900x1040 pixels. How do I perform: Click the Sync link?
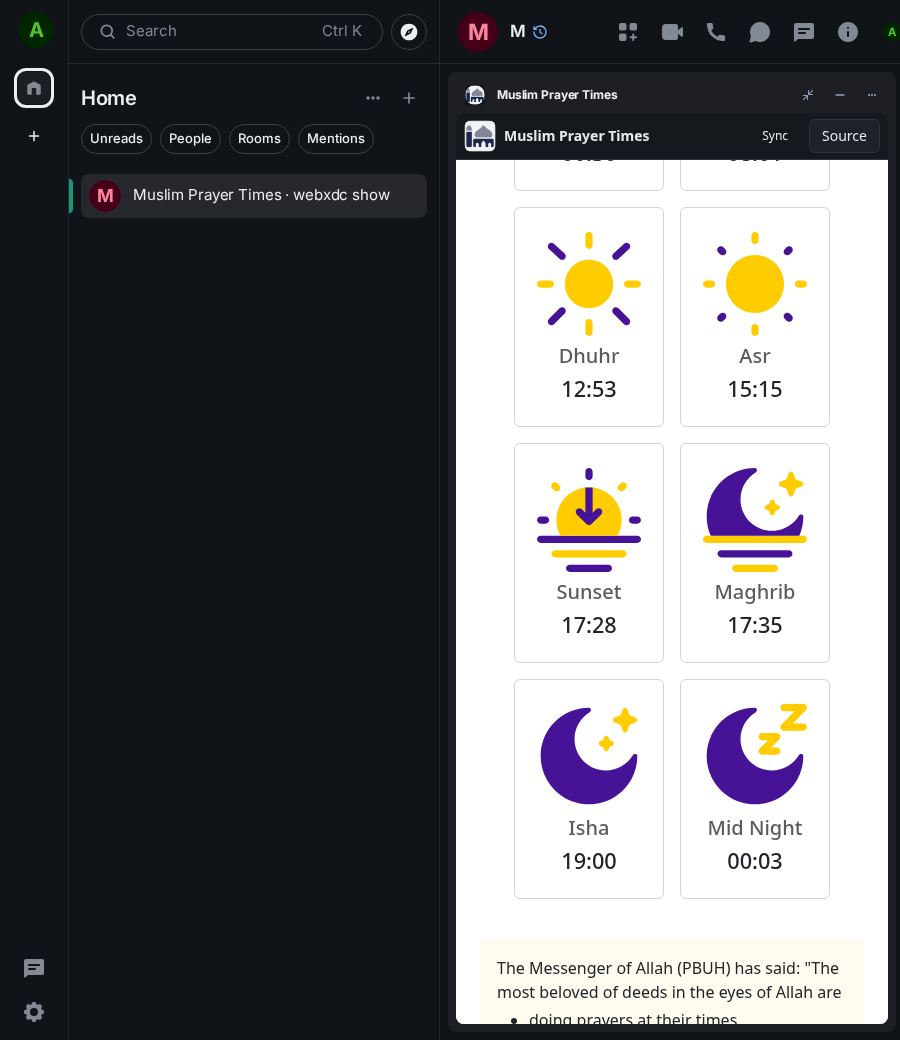tap(775, 136)
